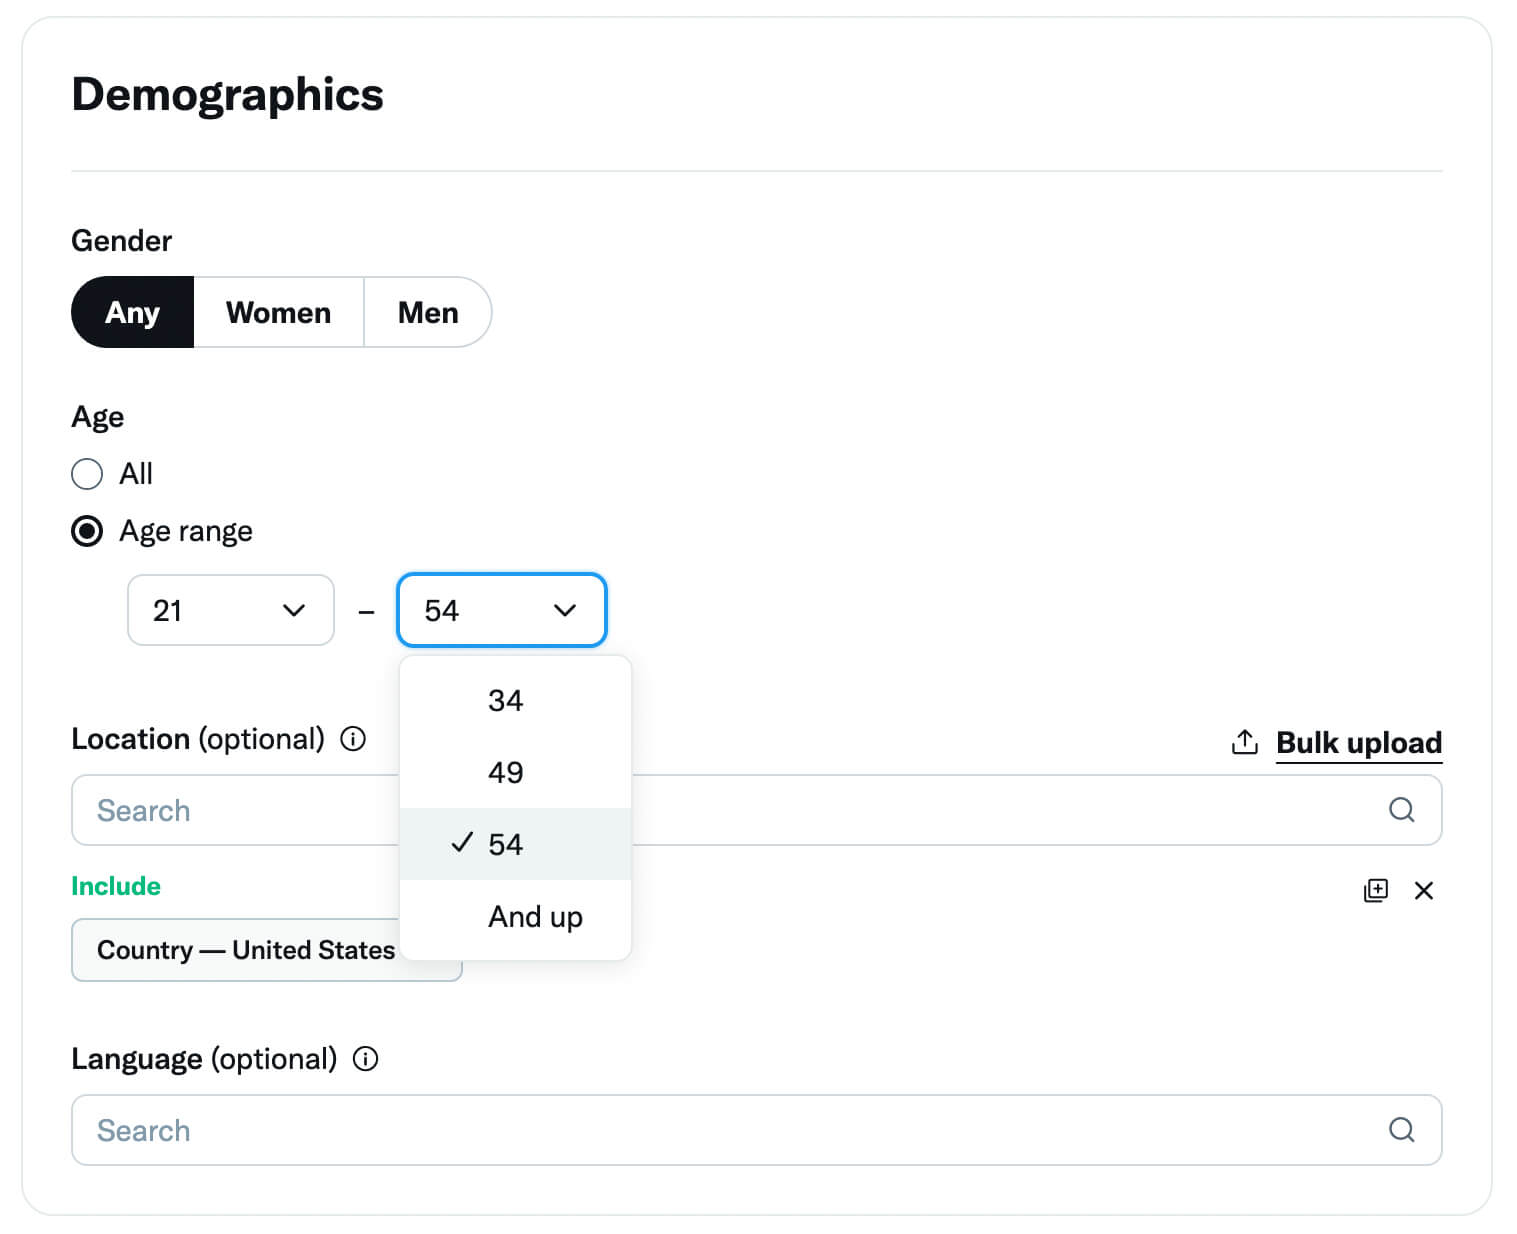This screenshot has height=1234, width=1517.
Task: Select the Any gender option
Action: pos(132,312)
